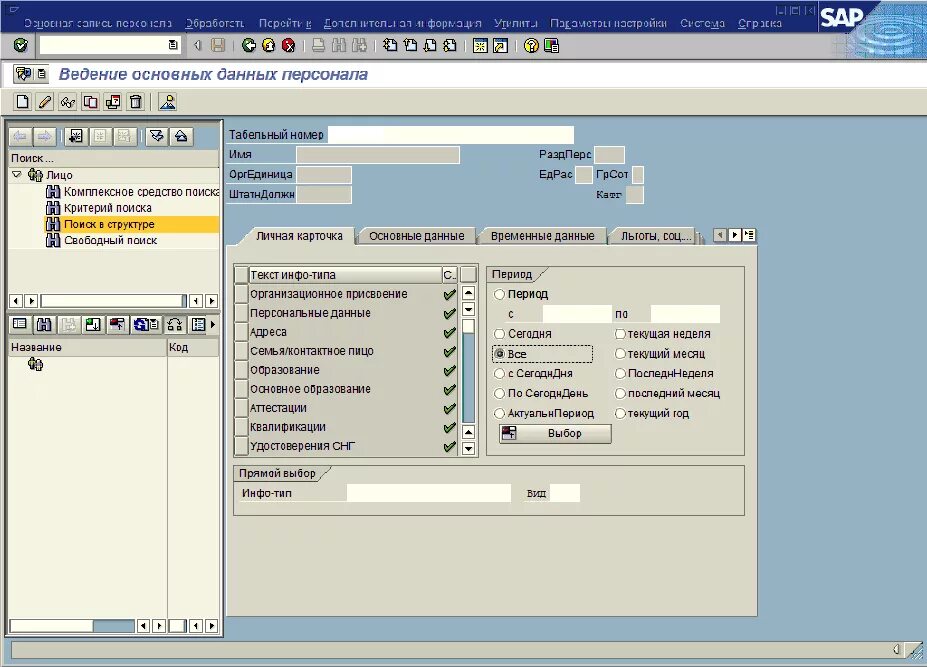
Task: Click the Create new session icon
Action: pyautogui.click(x=480, y=46)
